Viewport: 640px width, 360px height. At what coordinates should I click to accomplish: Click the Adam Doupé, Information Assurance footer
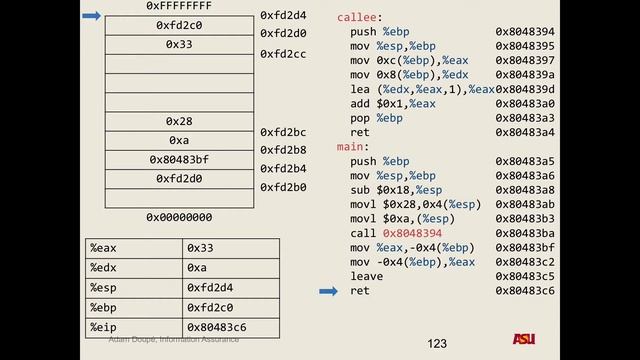(174, 340)
